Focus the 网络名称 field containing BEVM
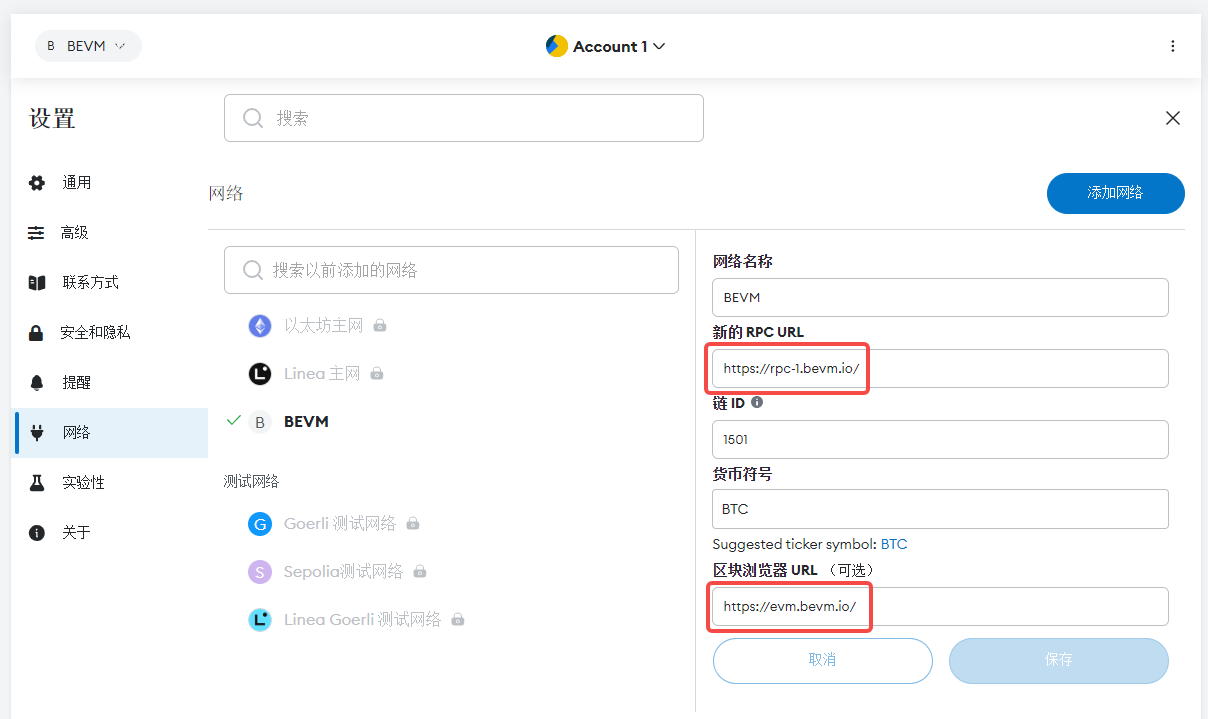 click(940, 297)
